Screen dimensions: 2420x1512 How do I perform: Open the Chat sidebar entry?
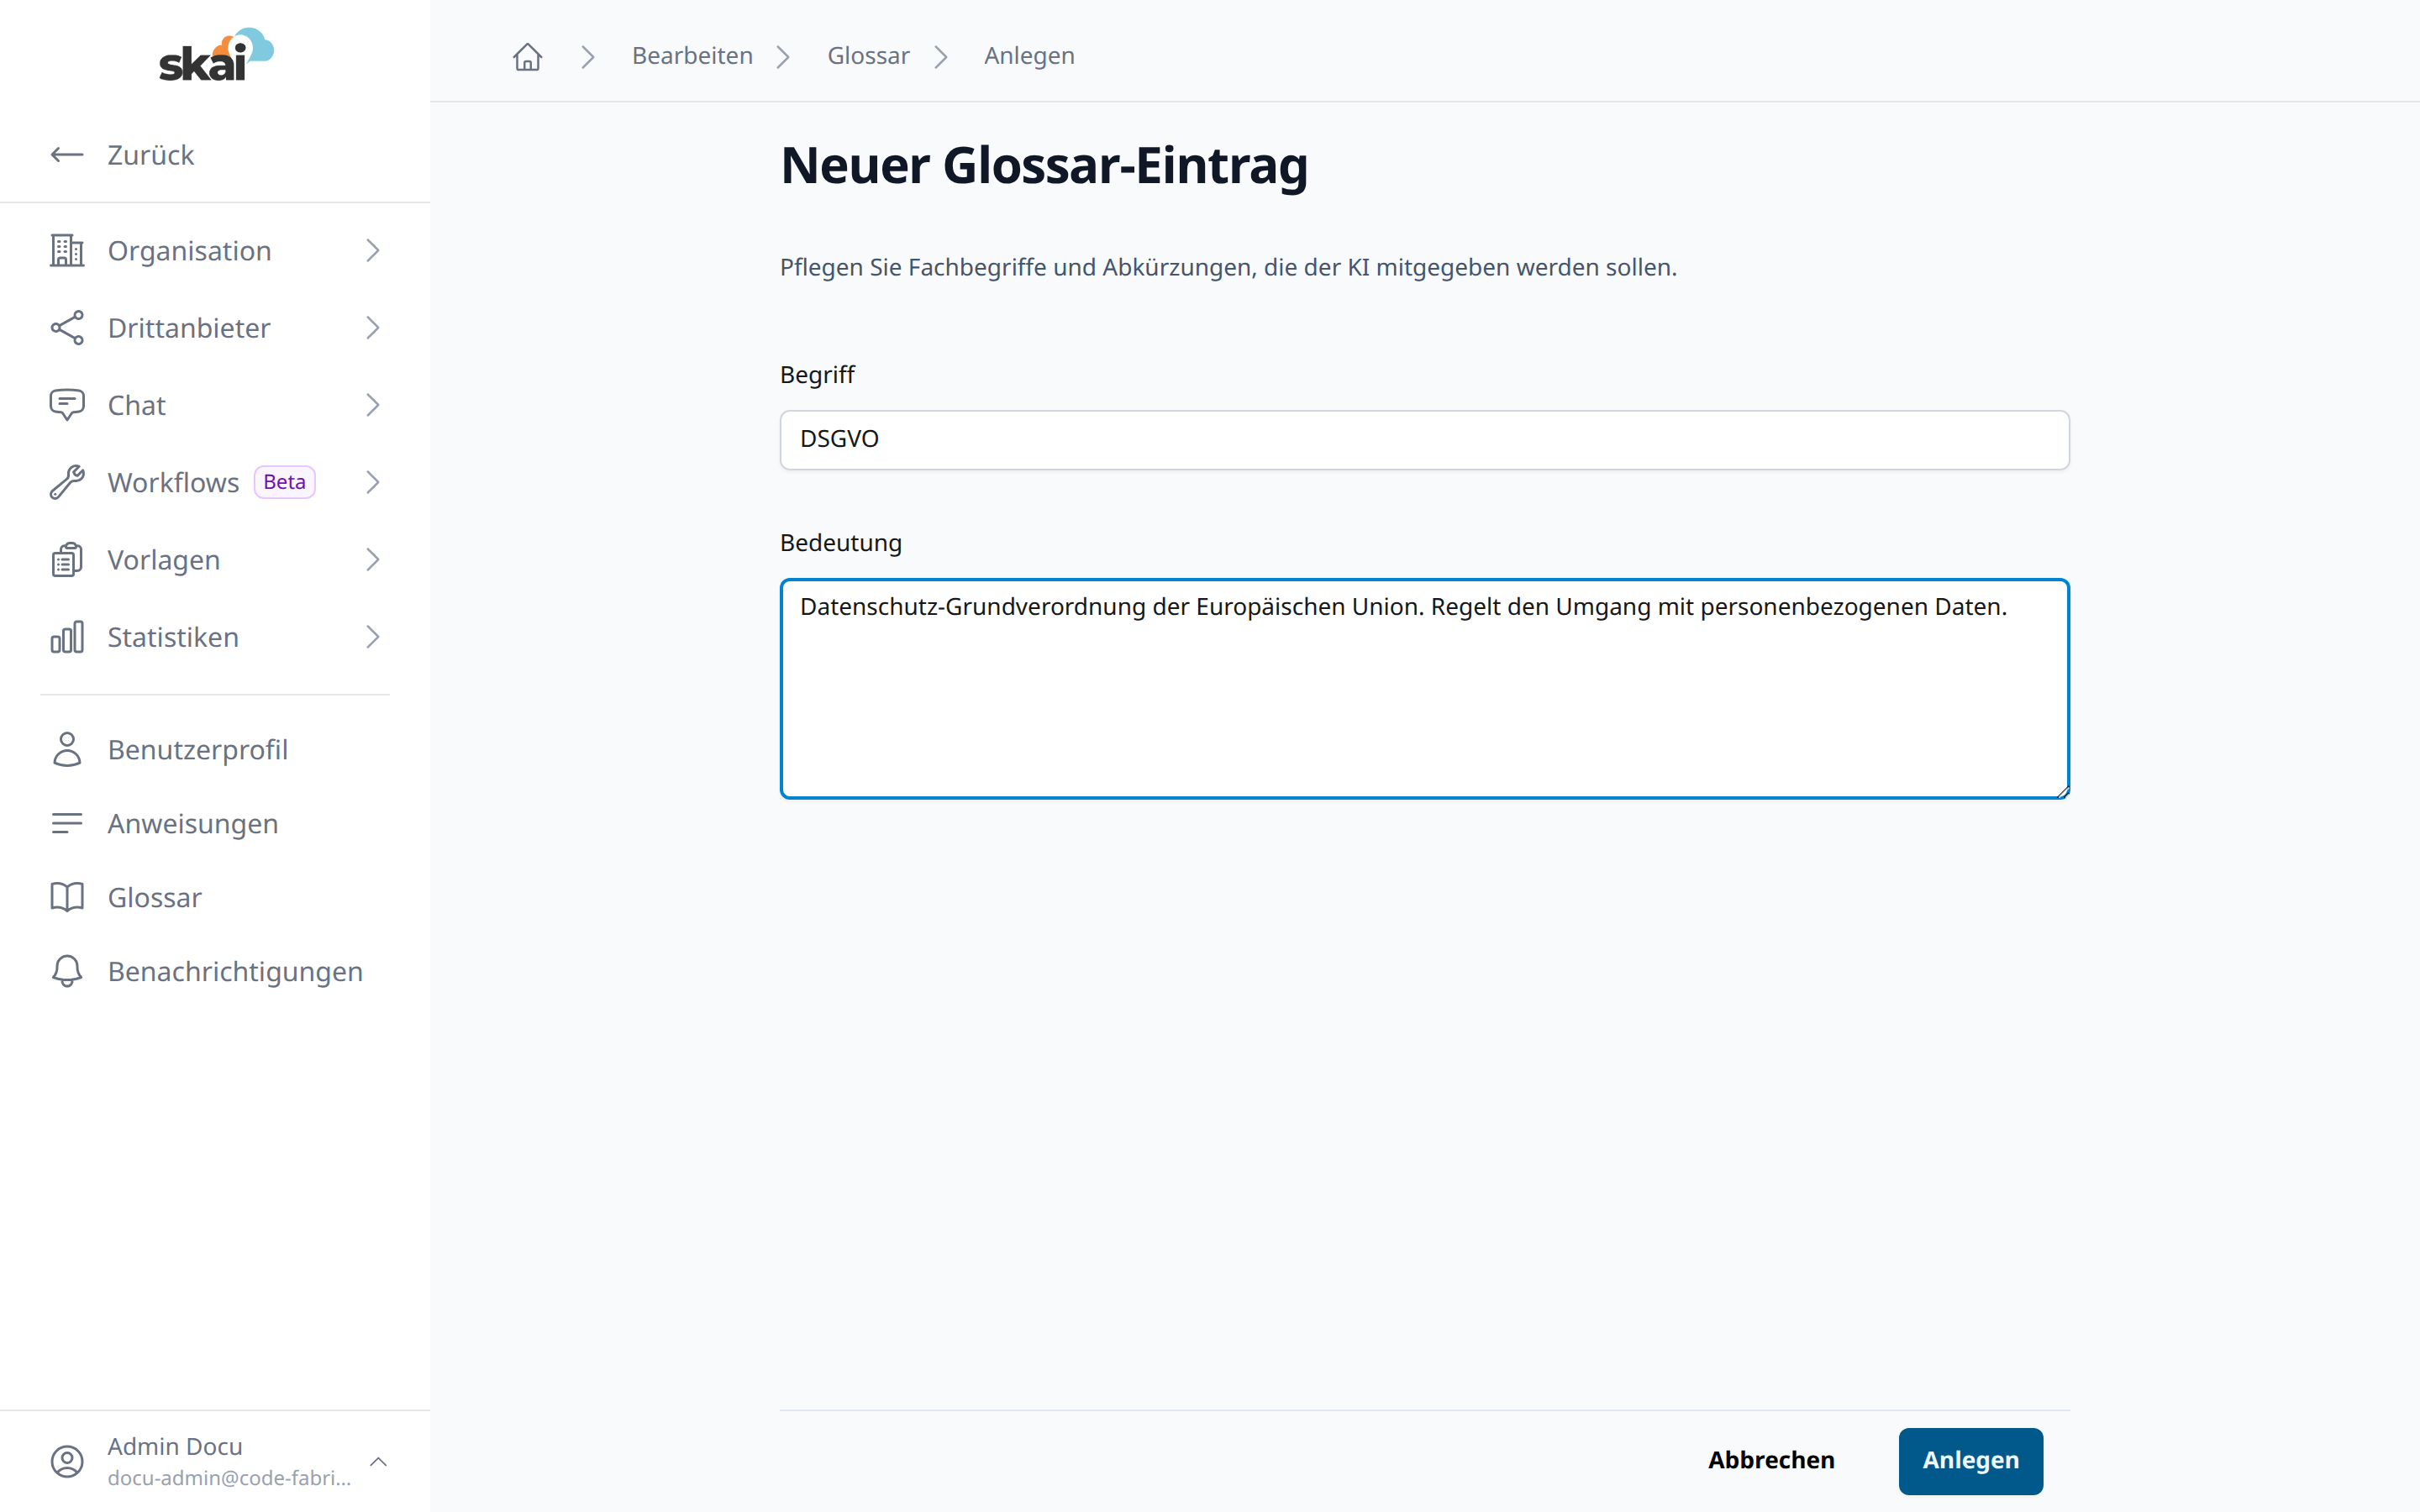[215, 405]
